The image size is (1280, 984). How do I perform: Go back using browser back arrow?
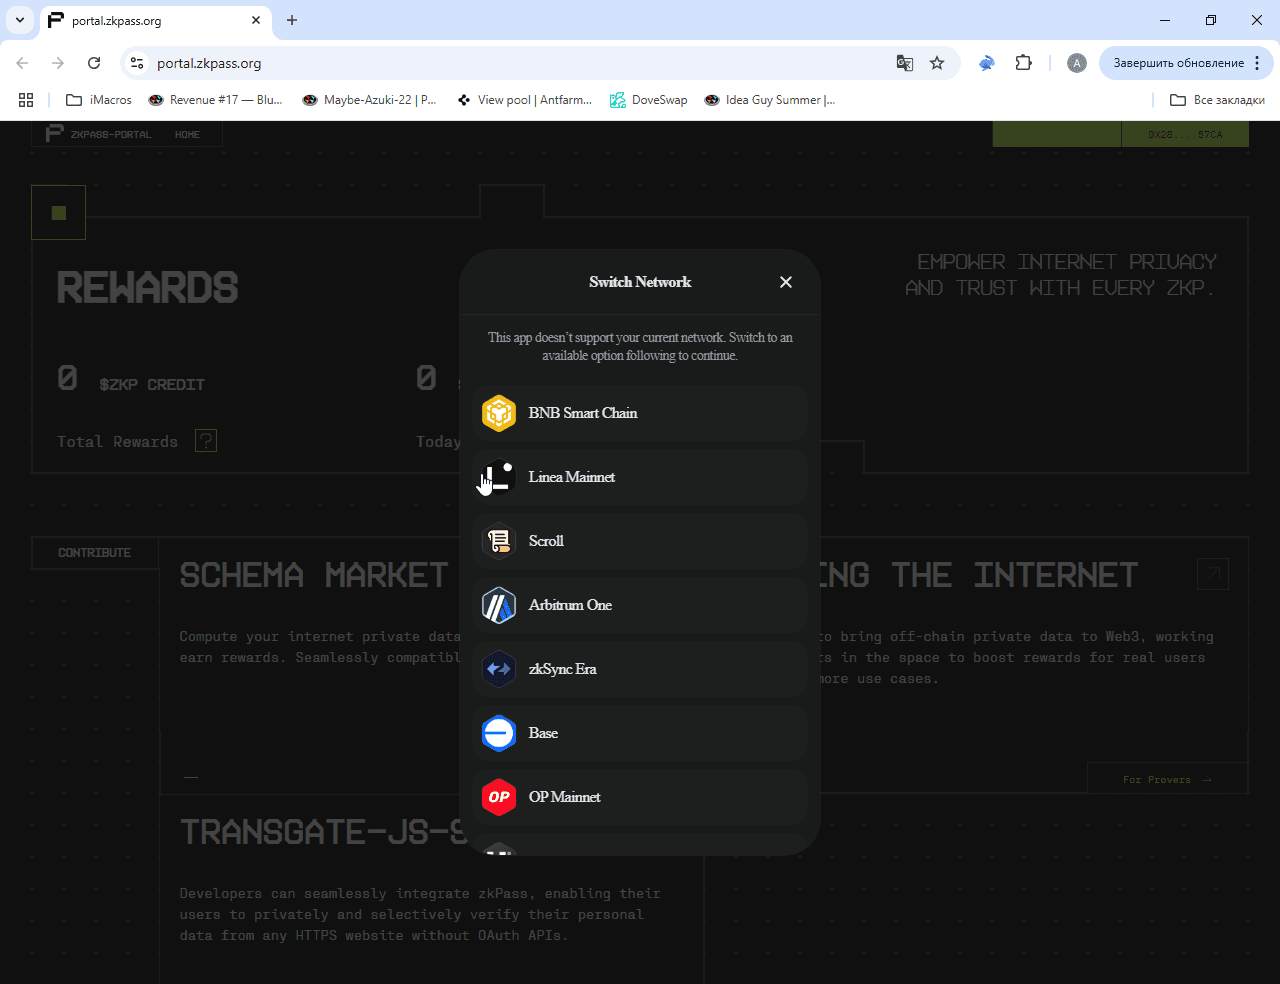pyautogui.click(x=23, y=63)
